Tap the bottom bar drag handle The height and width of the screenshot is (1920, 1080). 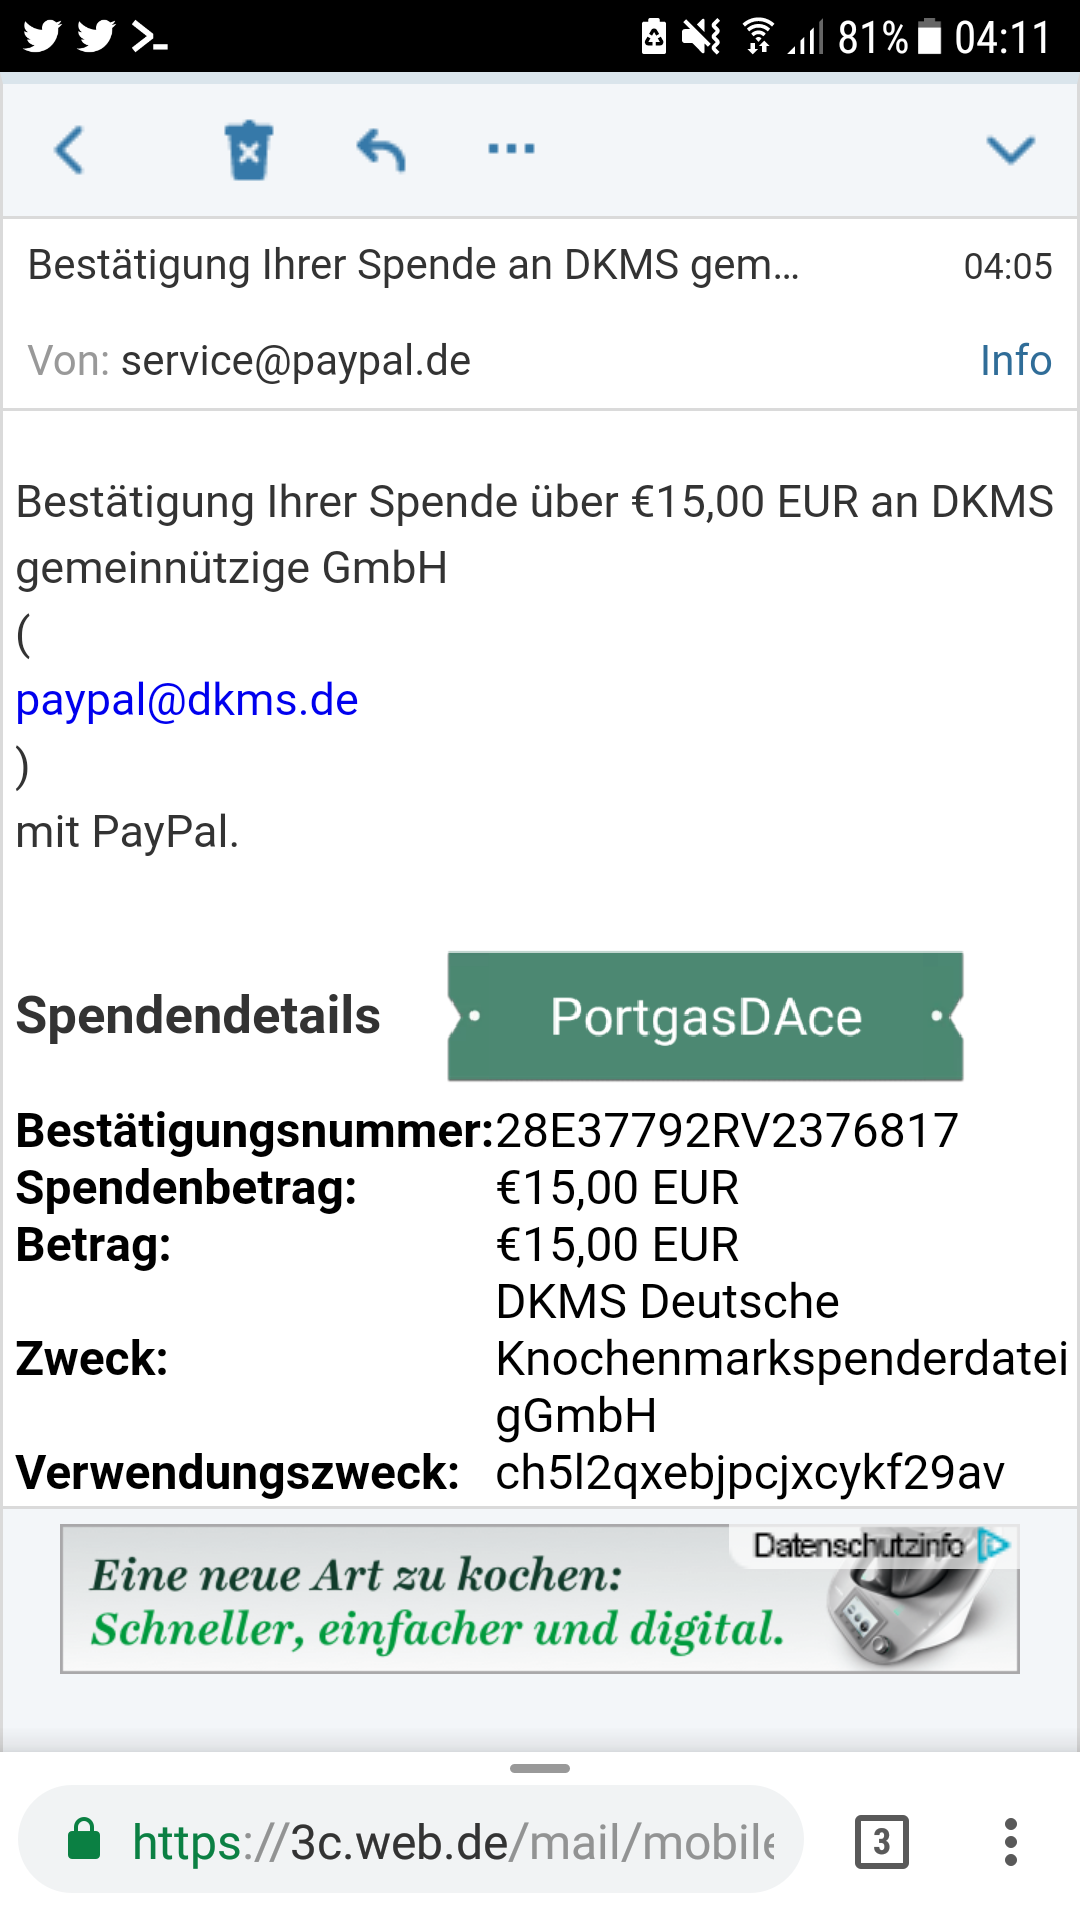(540, 1768)
